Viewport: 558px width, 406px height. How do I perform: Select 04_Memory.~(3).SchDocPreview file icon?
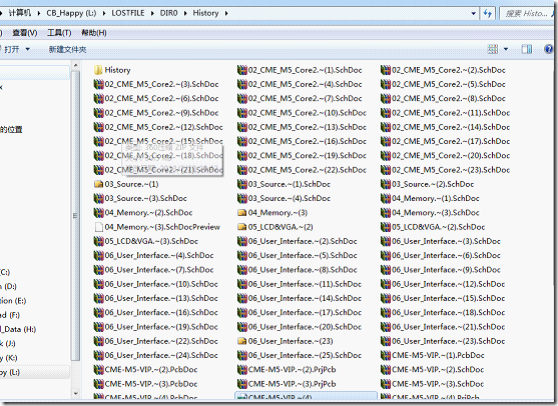(x=99, y=227)
